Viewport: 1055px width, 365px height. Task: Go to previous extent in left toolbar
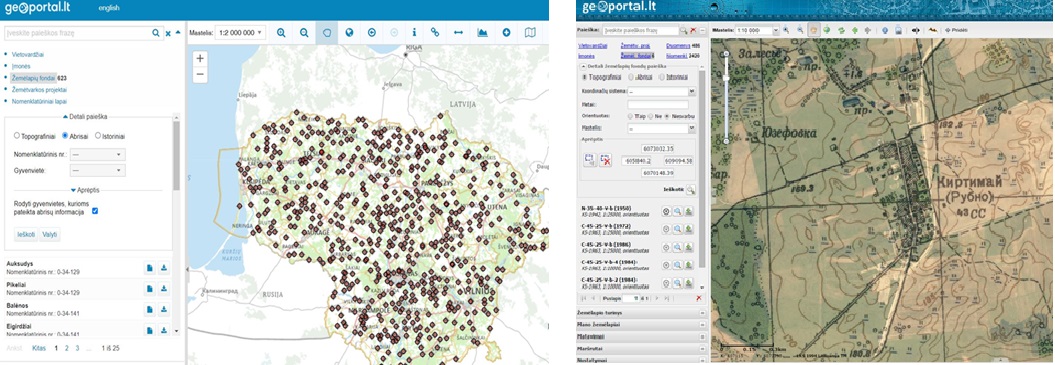[x=372, y=32]
